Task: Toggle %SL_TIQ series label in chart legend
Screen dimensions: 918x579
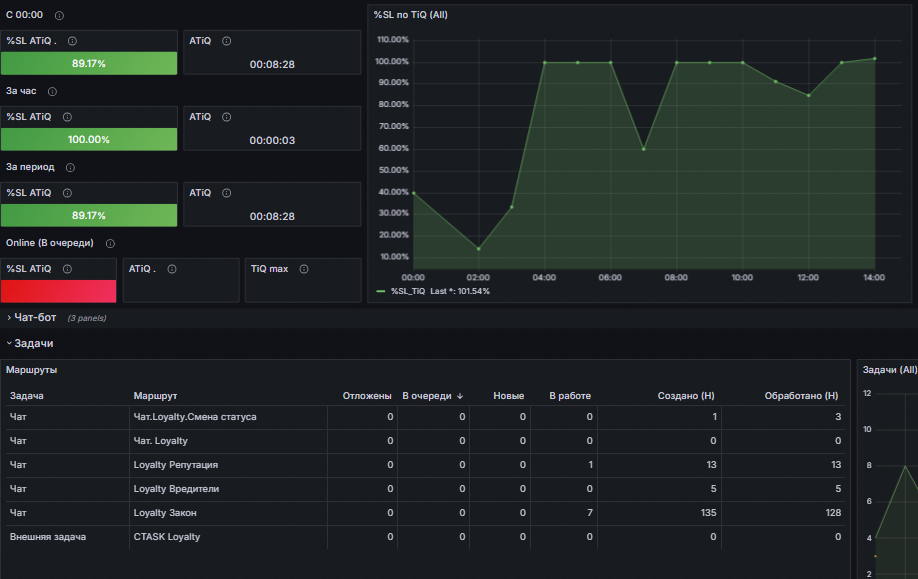Action: point(408,291)
